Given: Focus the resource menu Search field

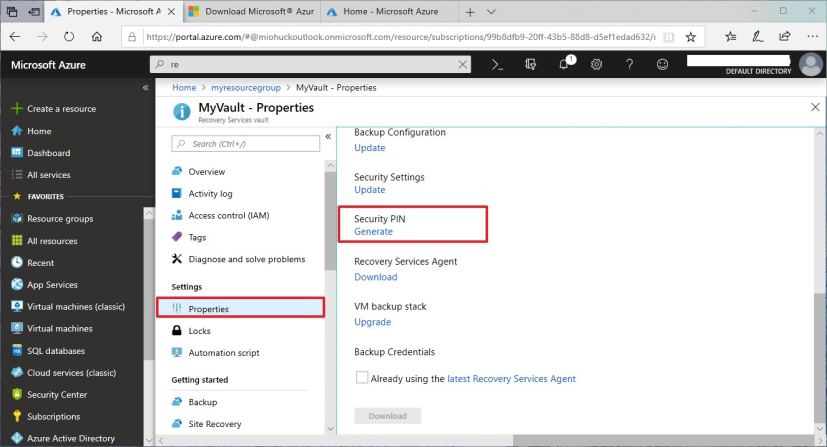Looking at the screenshot, I should tap(245, 143).
